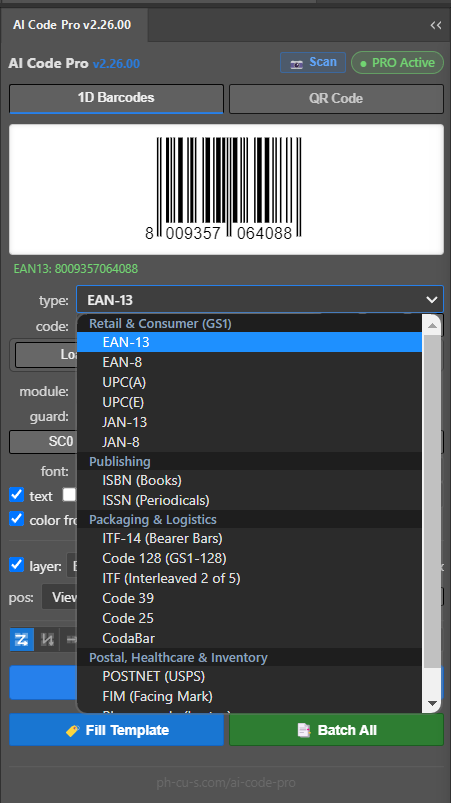This screenshot has width=451, height=803.
Task: Toggle the unchecked box next to text
Action: (69, 495)
